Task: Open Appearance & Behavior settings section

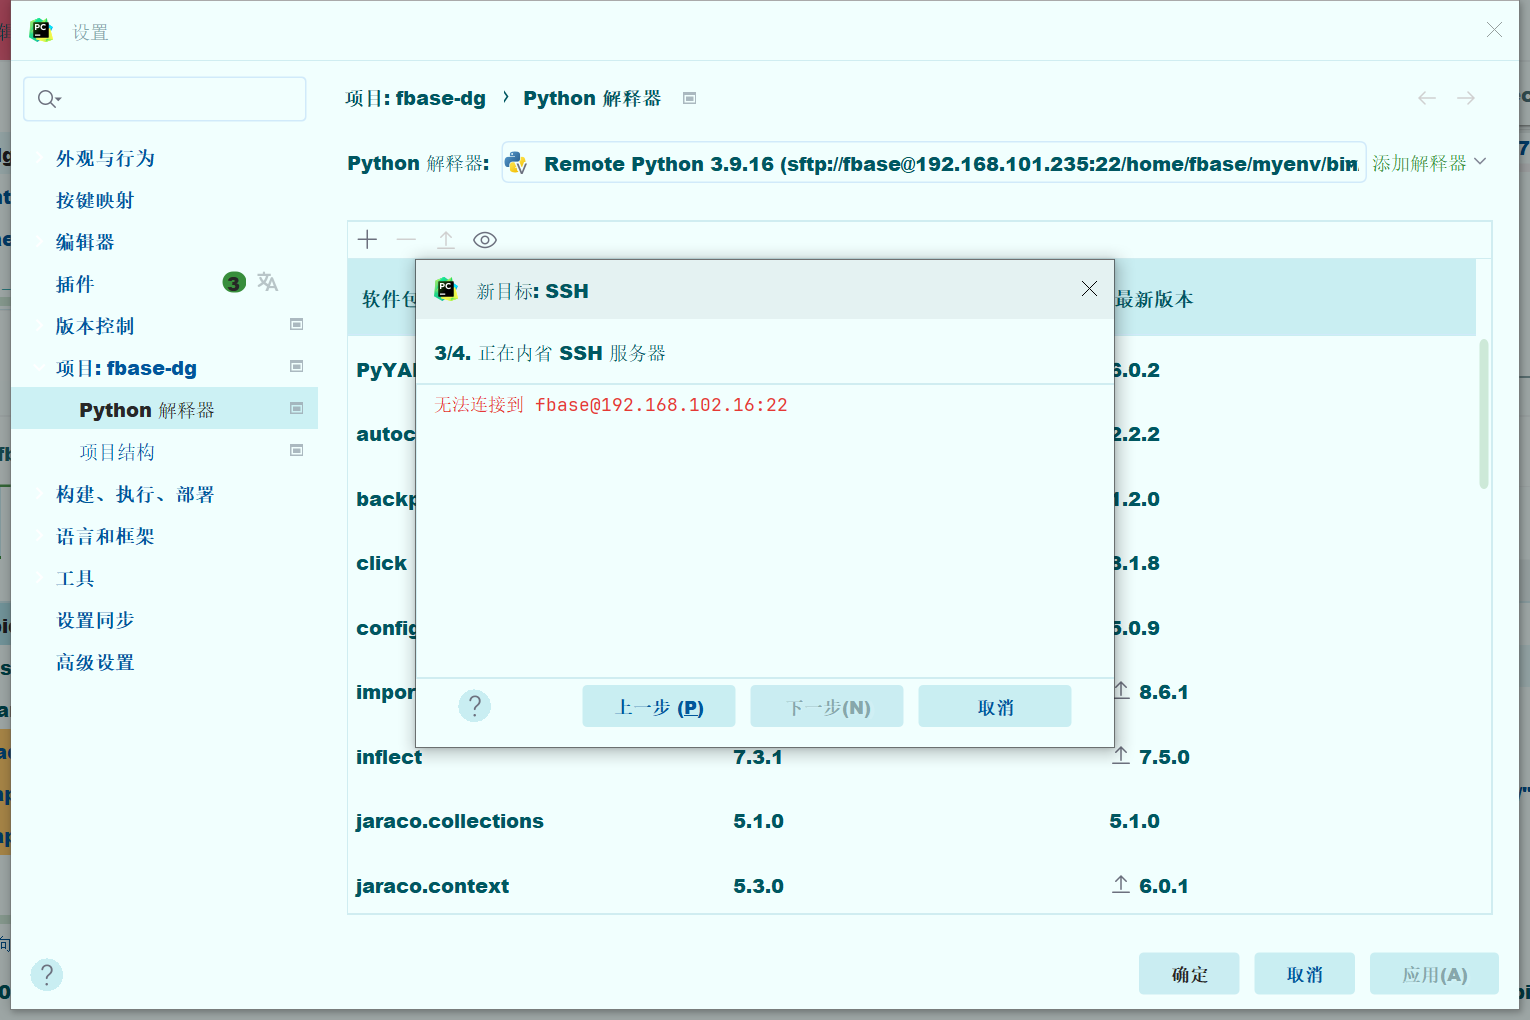Action: 105,158
